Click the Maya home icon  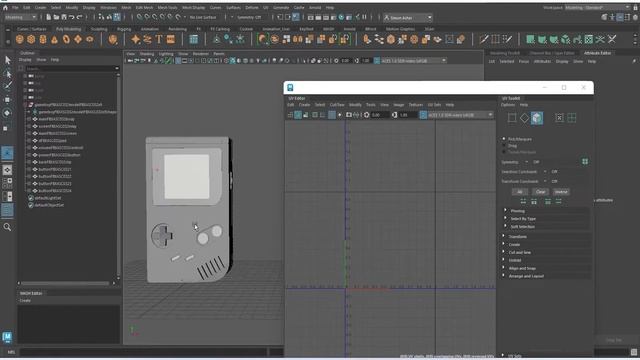(5, 7)
